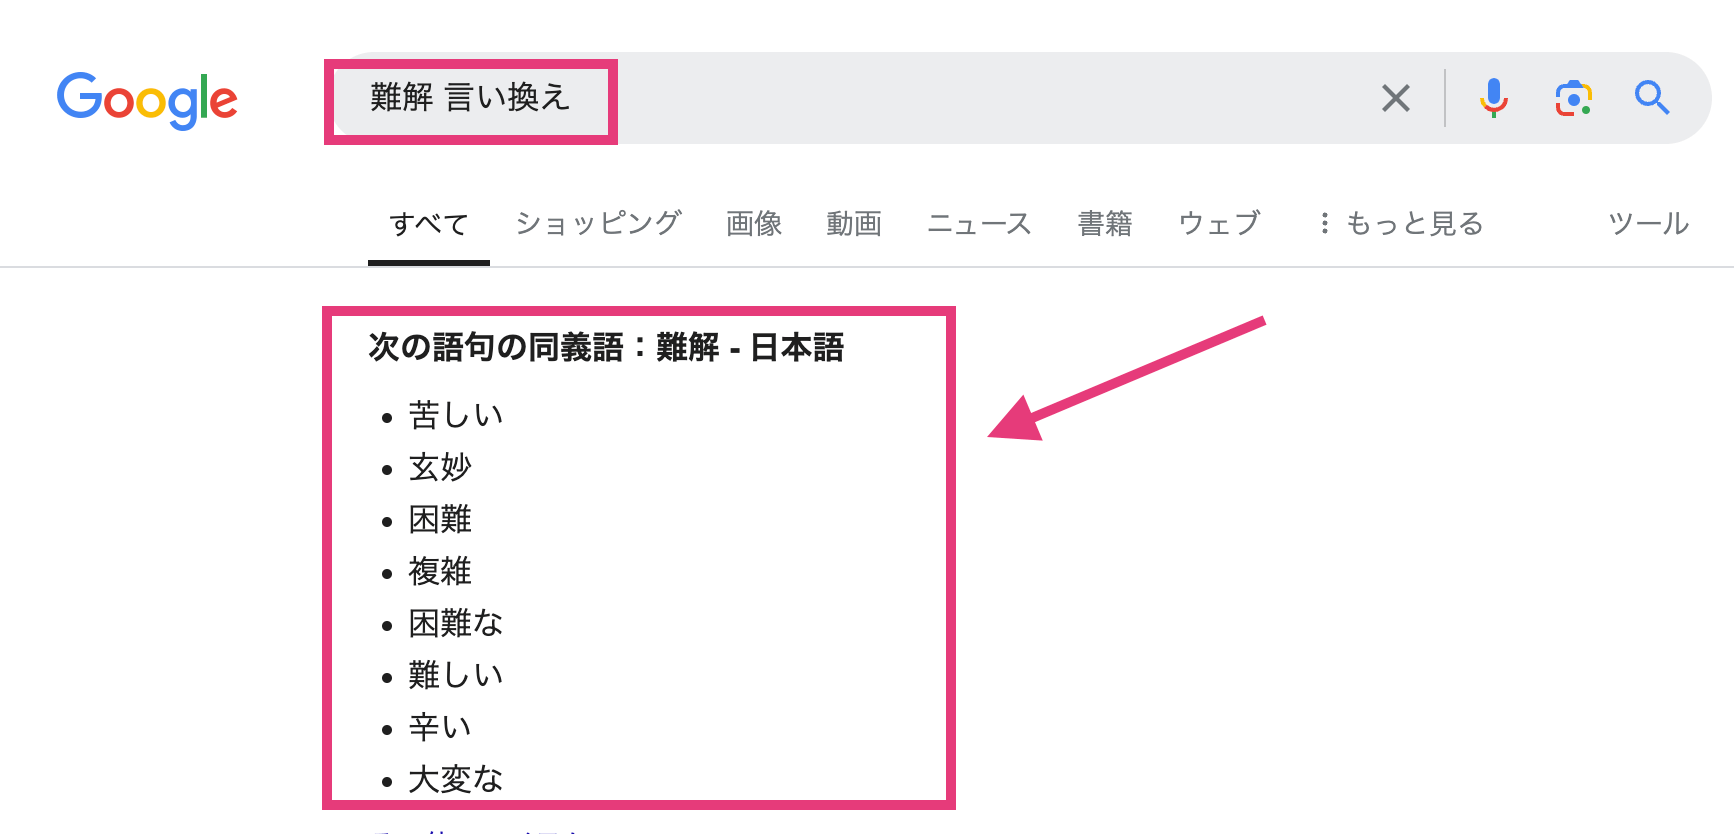
Task: Open Google Lens image search icon
Action: pos(1573,98)
